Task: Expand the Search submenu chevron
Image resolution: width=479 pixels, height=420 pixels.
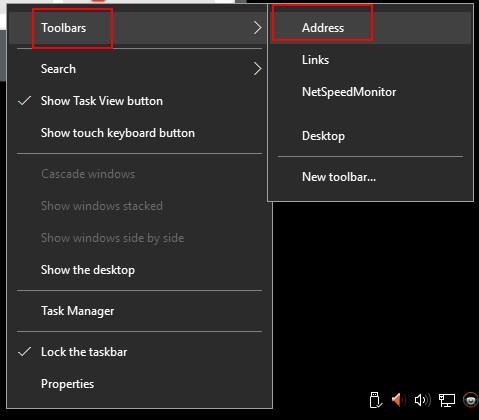Action: coord(257,69)
